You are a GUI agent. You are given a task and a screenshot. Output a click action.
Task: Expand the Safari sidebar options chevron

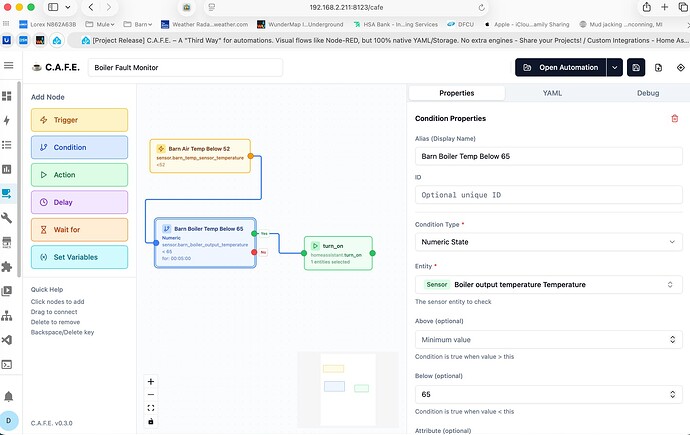tap(68, 7)
